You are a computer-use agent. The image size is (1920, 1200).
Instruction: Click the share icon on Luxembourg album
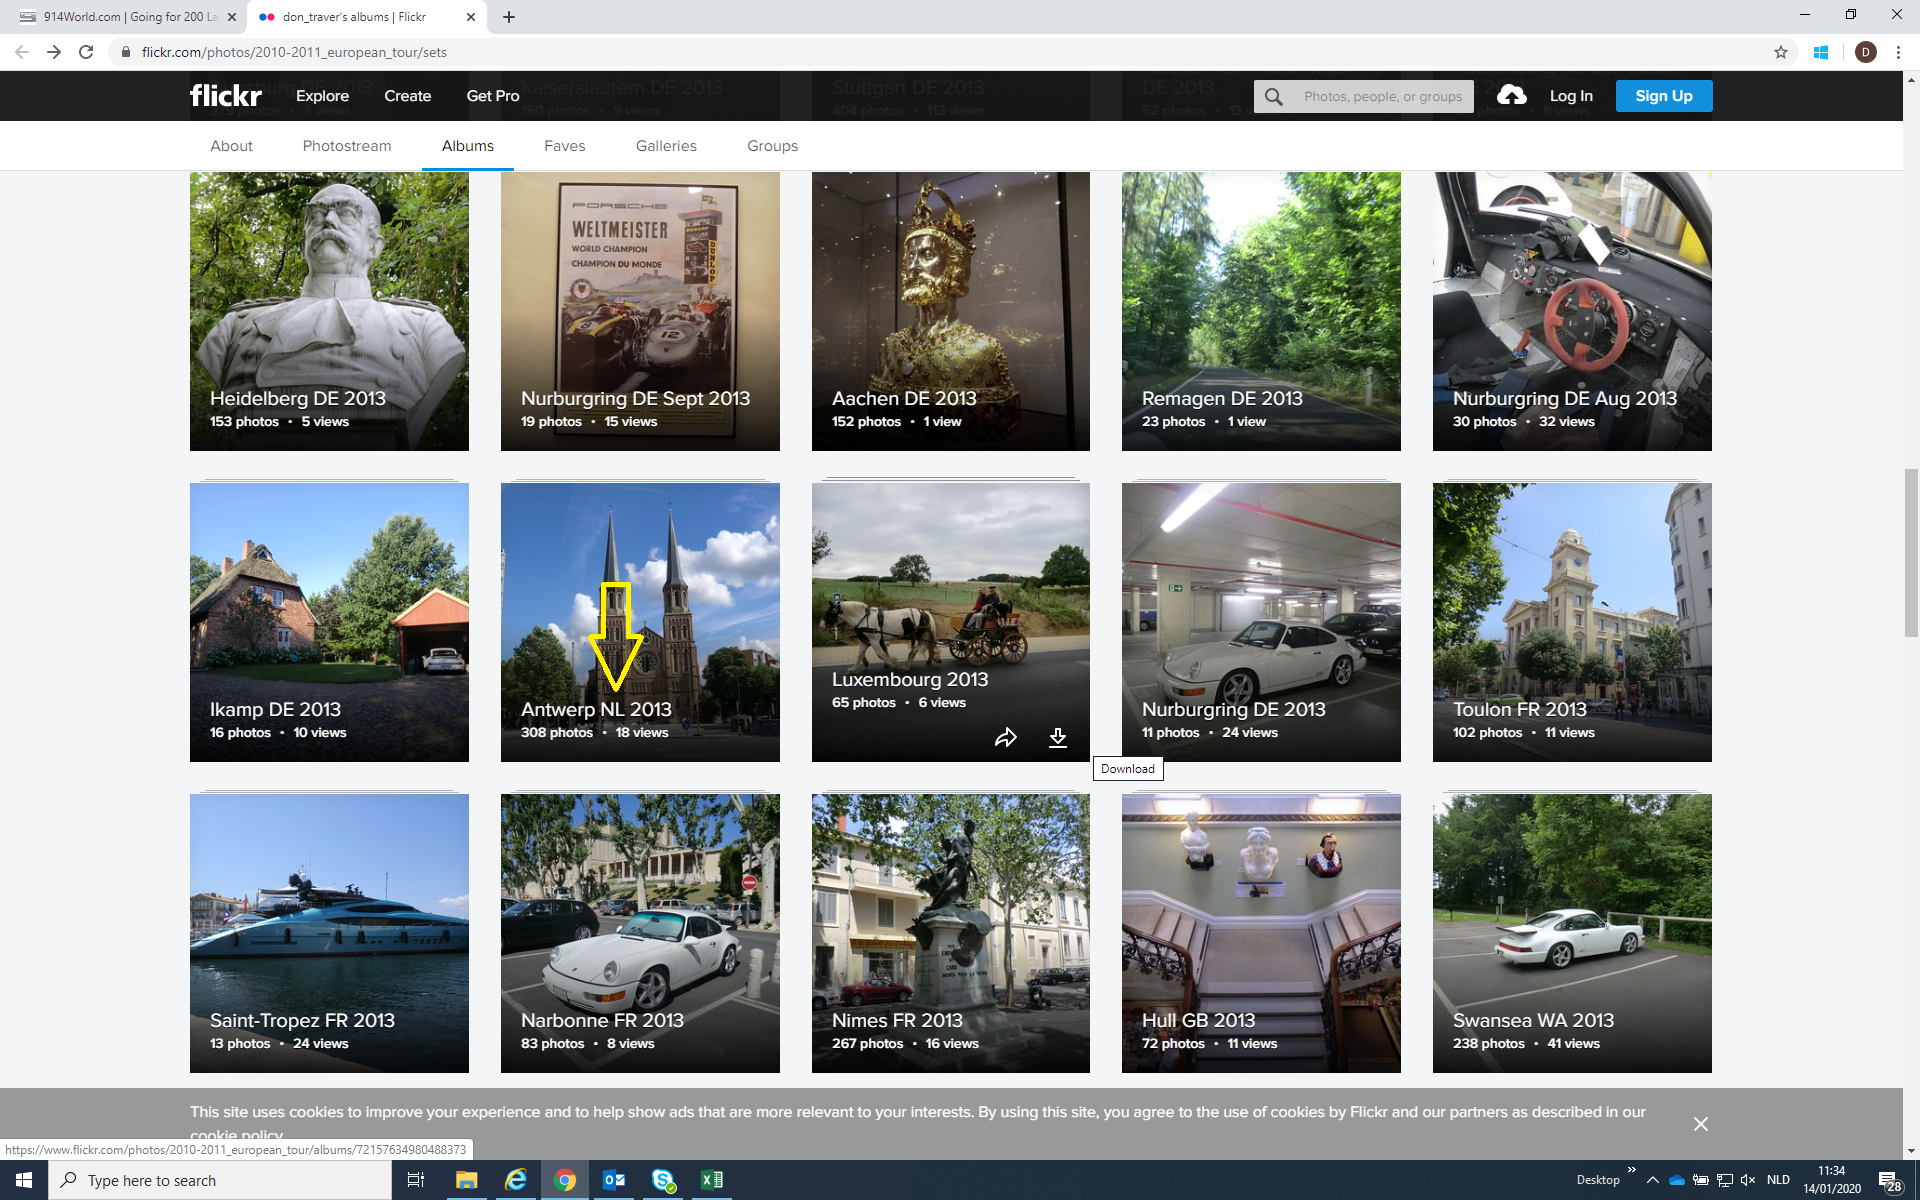(x=1005, y=738)
